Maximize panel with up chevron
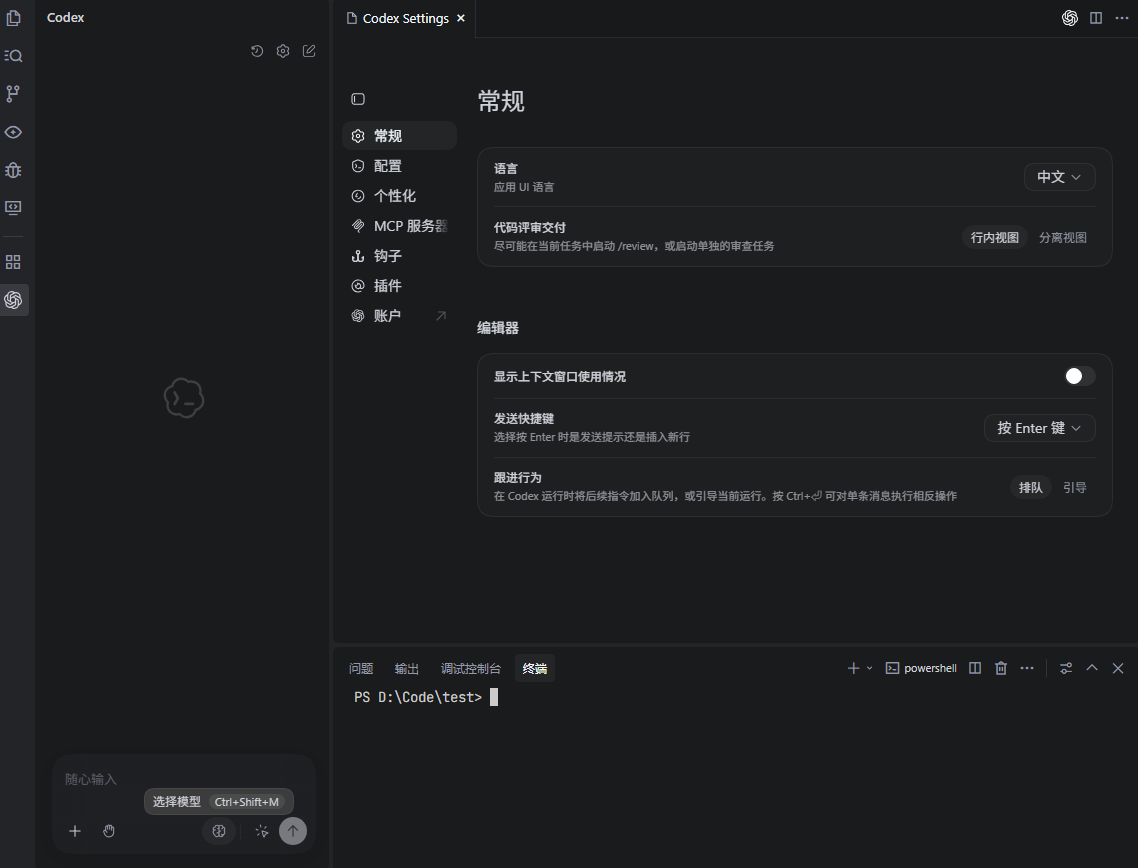The image size is (1138, 868). pyautogui.click(x=1092, y=668)
